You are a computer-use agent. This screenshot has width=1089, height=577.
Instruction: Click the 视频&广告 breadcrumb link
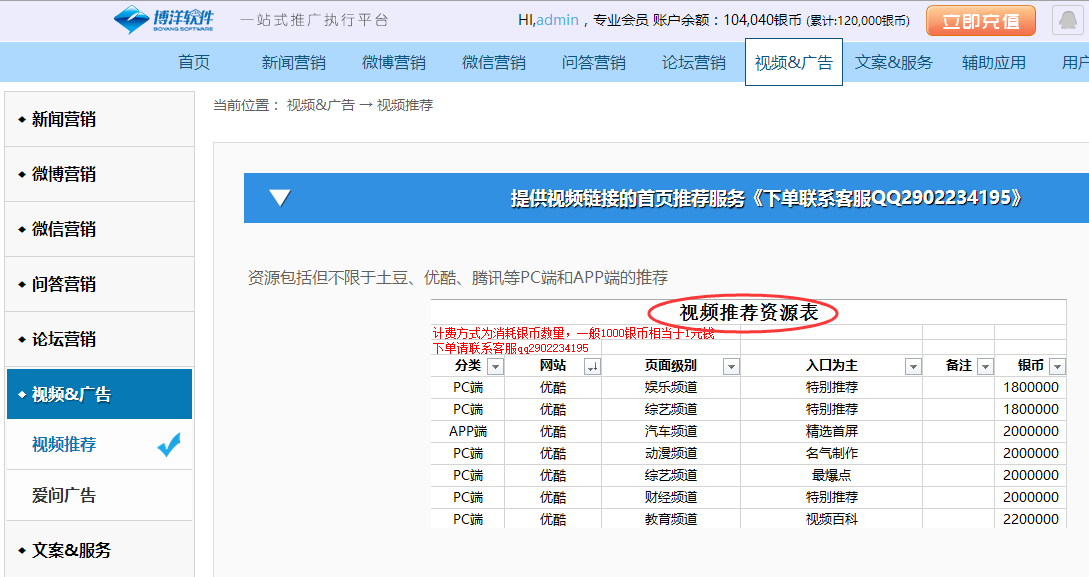coord(320,105)
